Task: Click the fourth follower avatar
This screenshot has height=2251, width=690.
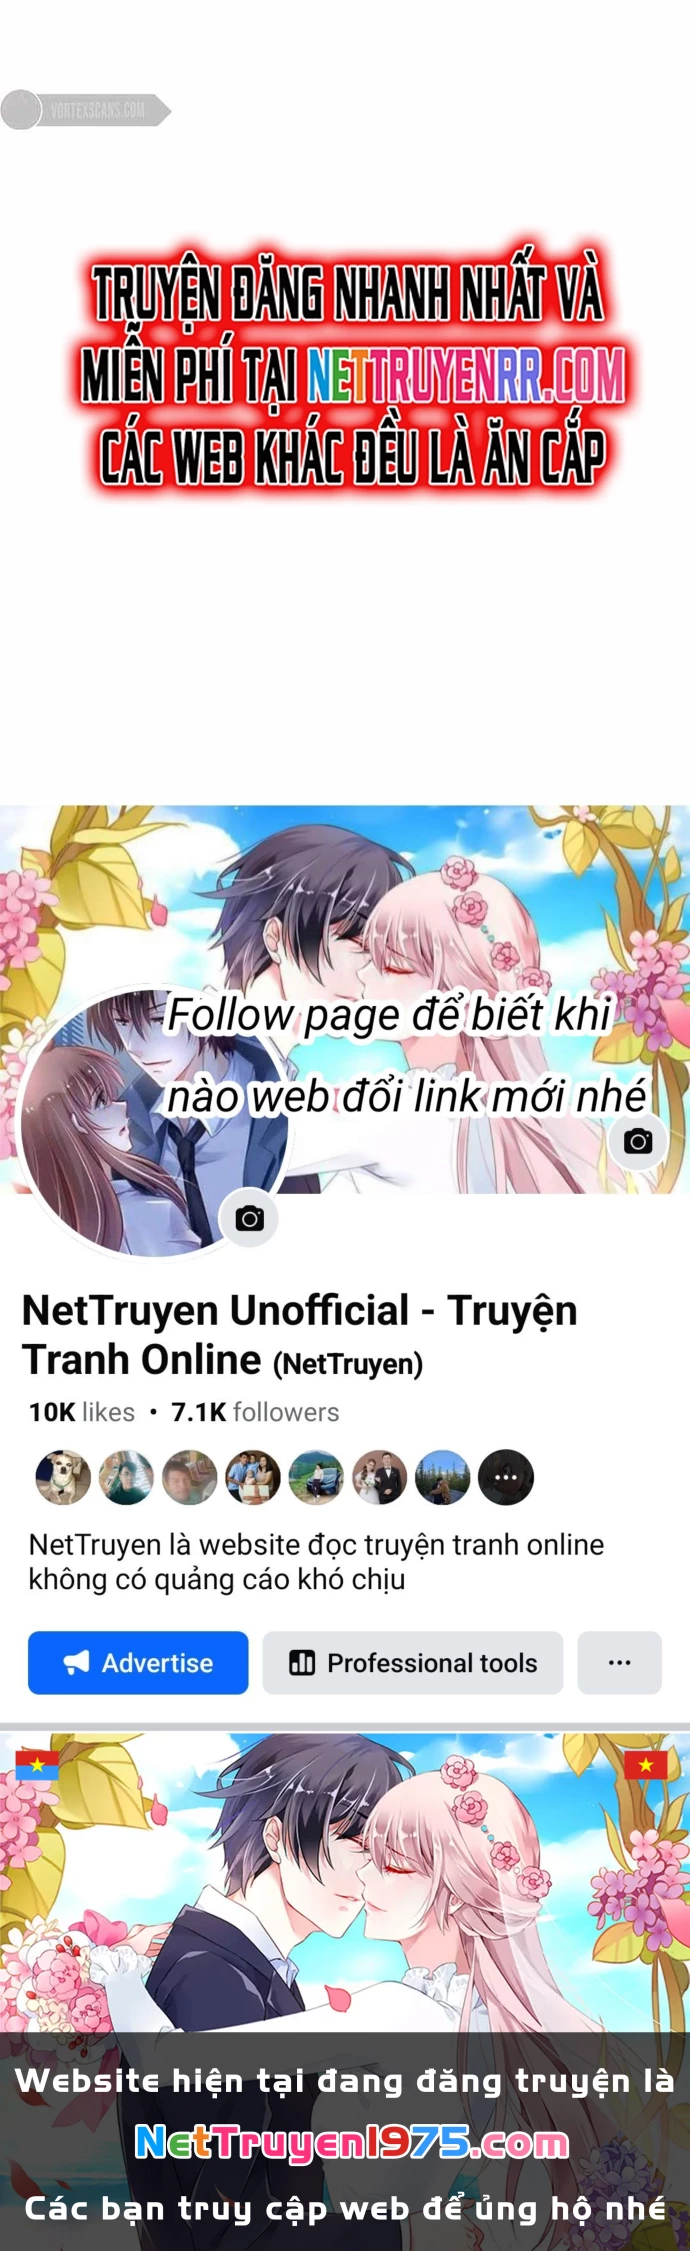Action: pyautogui.click(x=253, y=1477)
